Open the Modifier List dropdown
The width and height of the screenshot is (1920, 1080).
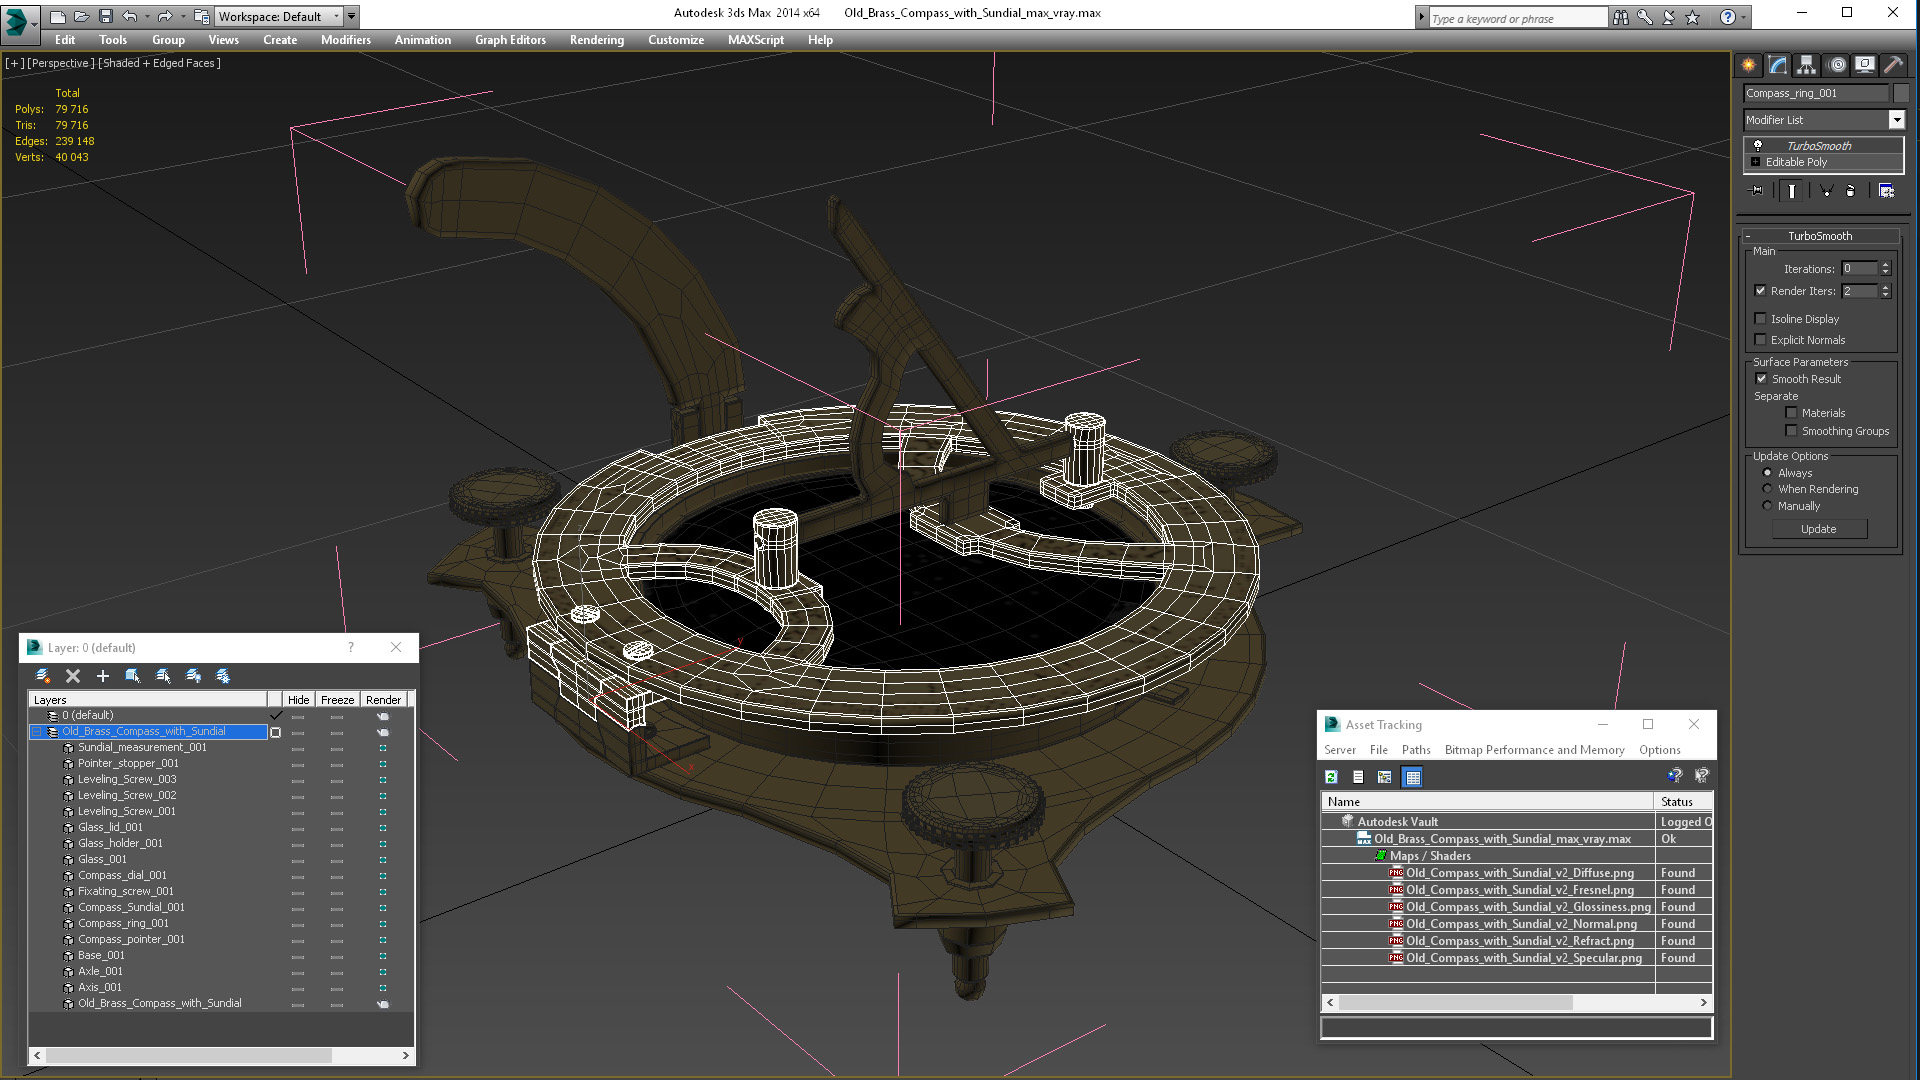1895,120
